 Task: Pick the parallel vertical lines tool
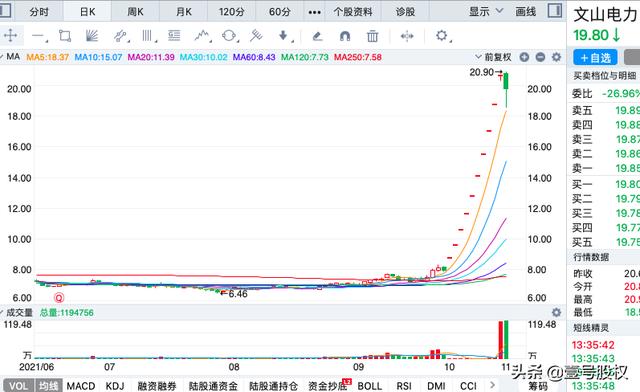click(x=147, y=36)
